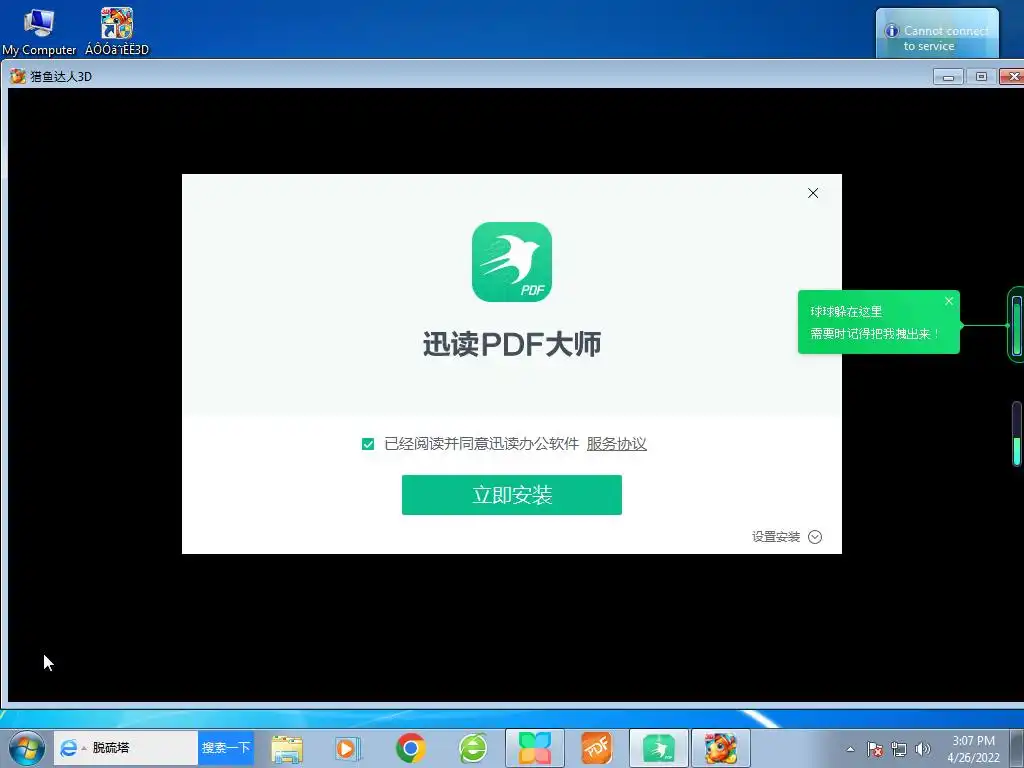This screenshot has height=768, width=1024.
Task: Maximize the 猎鱼达人3D window
Action: point(981,76)
